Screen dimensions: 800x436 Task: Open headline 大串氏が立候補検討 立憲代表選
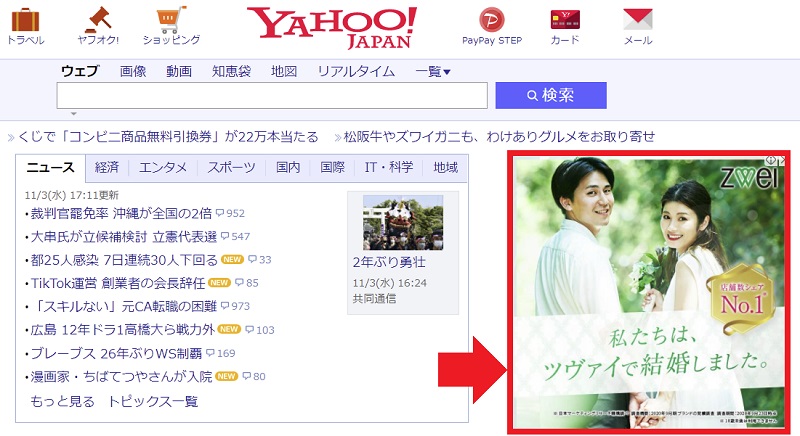(x=124, y=237)
